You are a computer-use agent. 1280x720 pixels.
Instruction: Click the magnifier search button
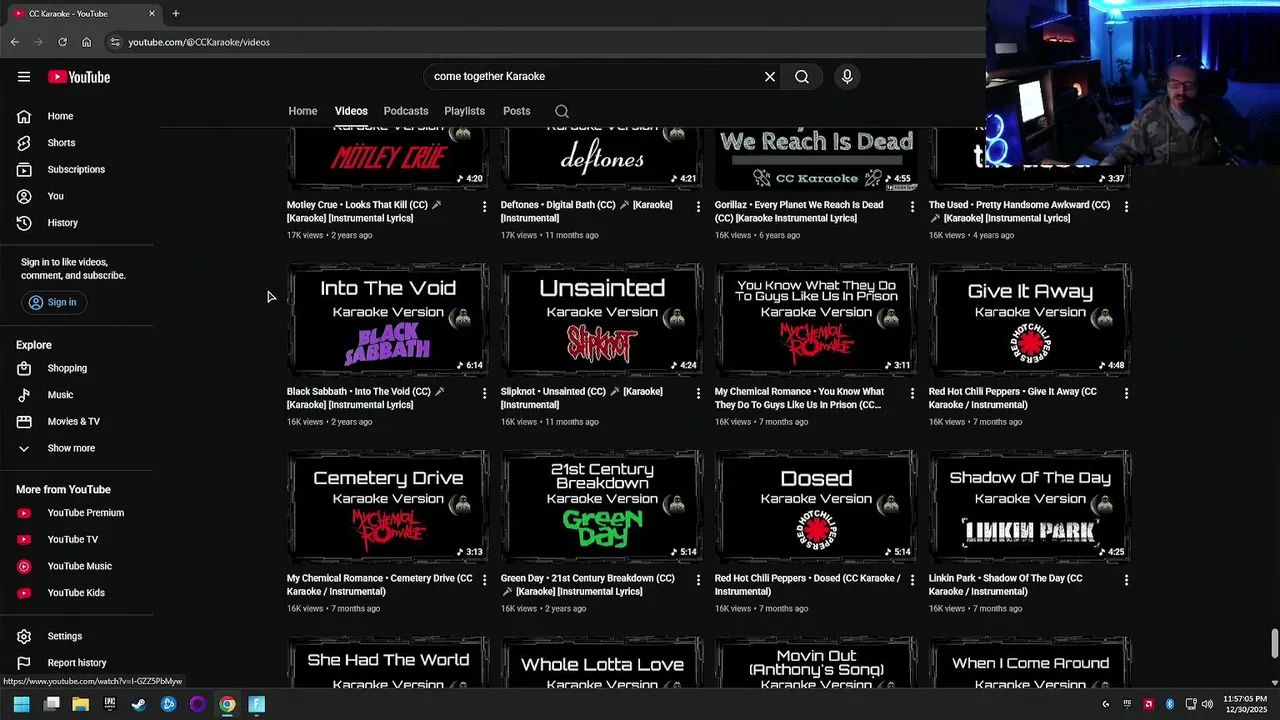click(x=802, y=77)
